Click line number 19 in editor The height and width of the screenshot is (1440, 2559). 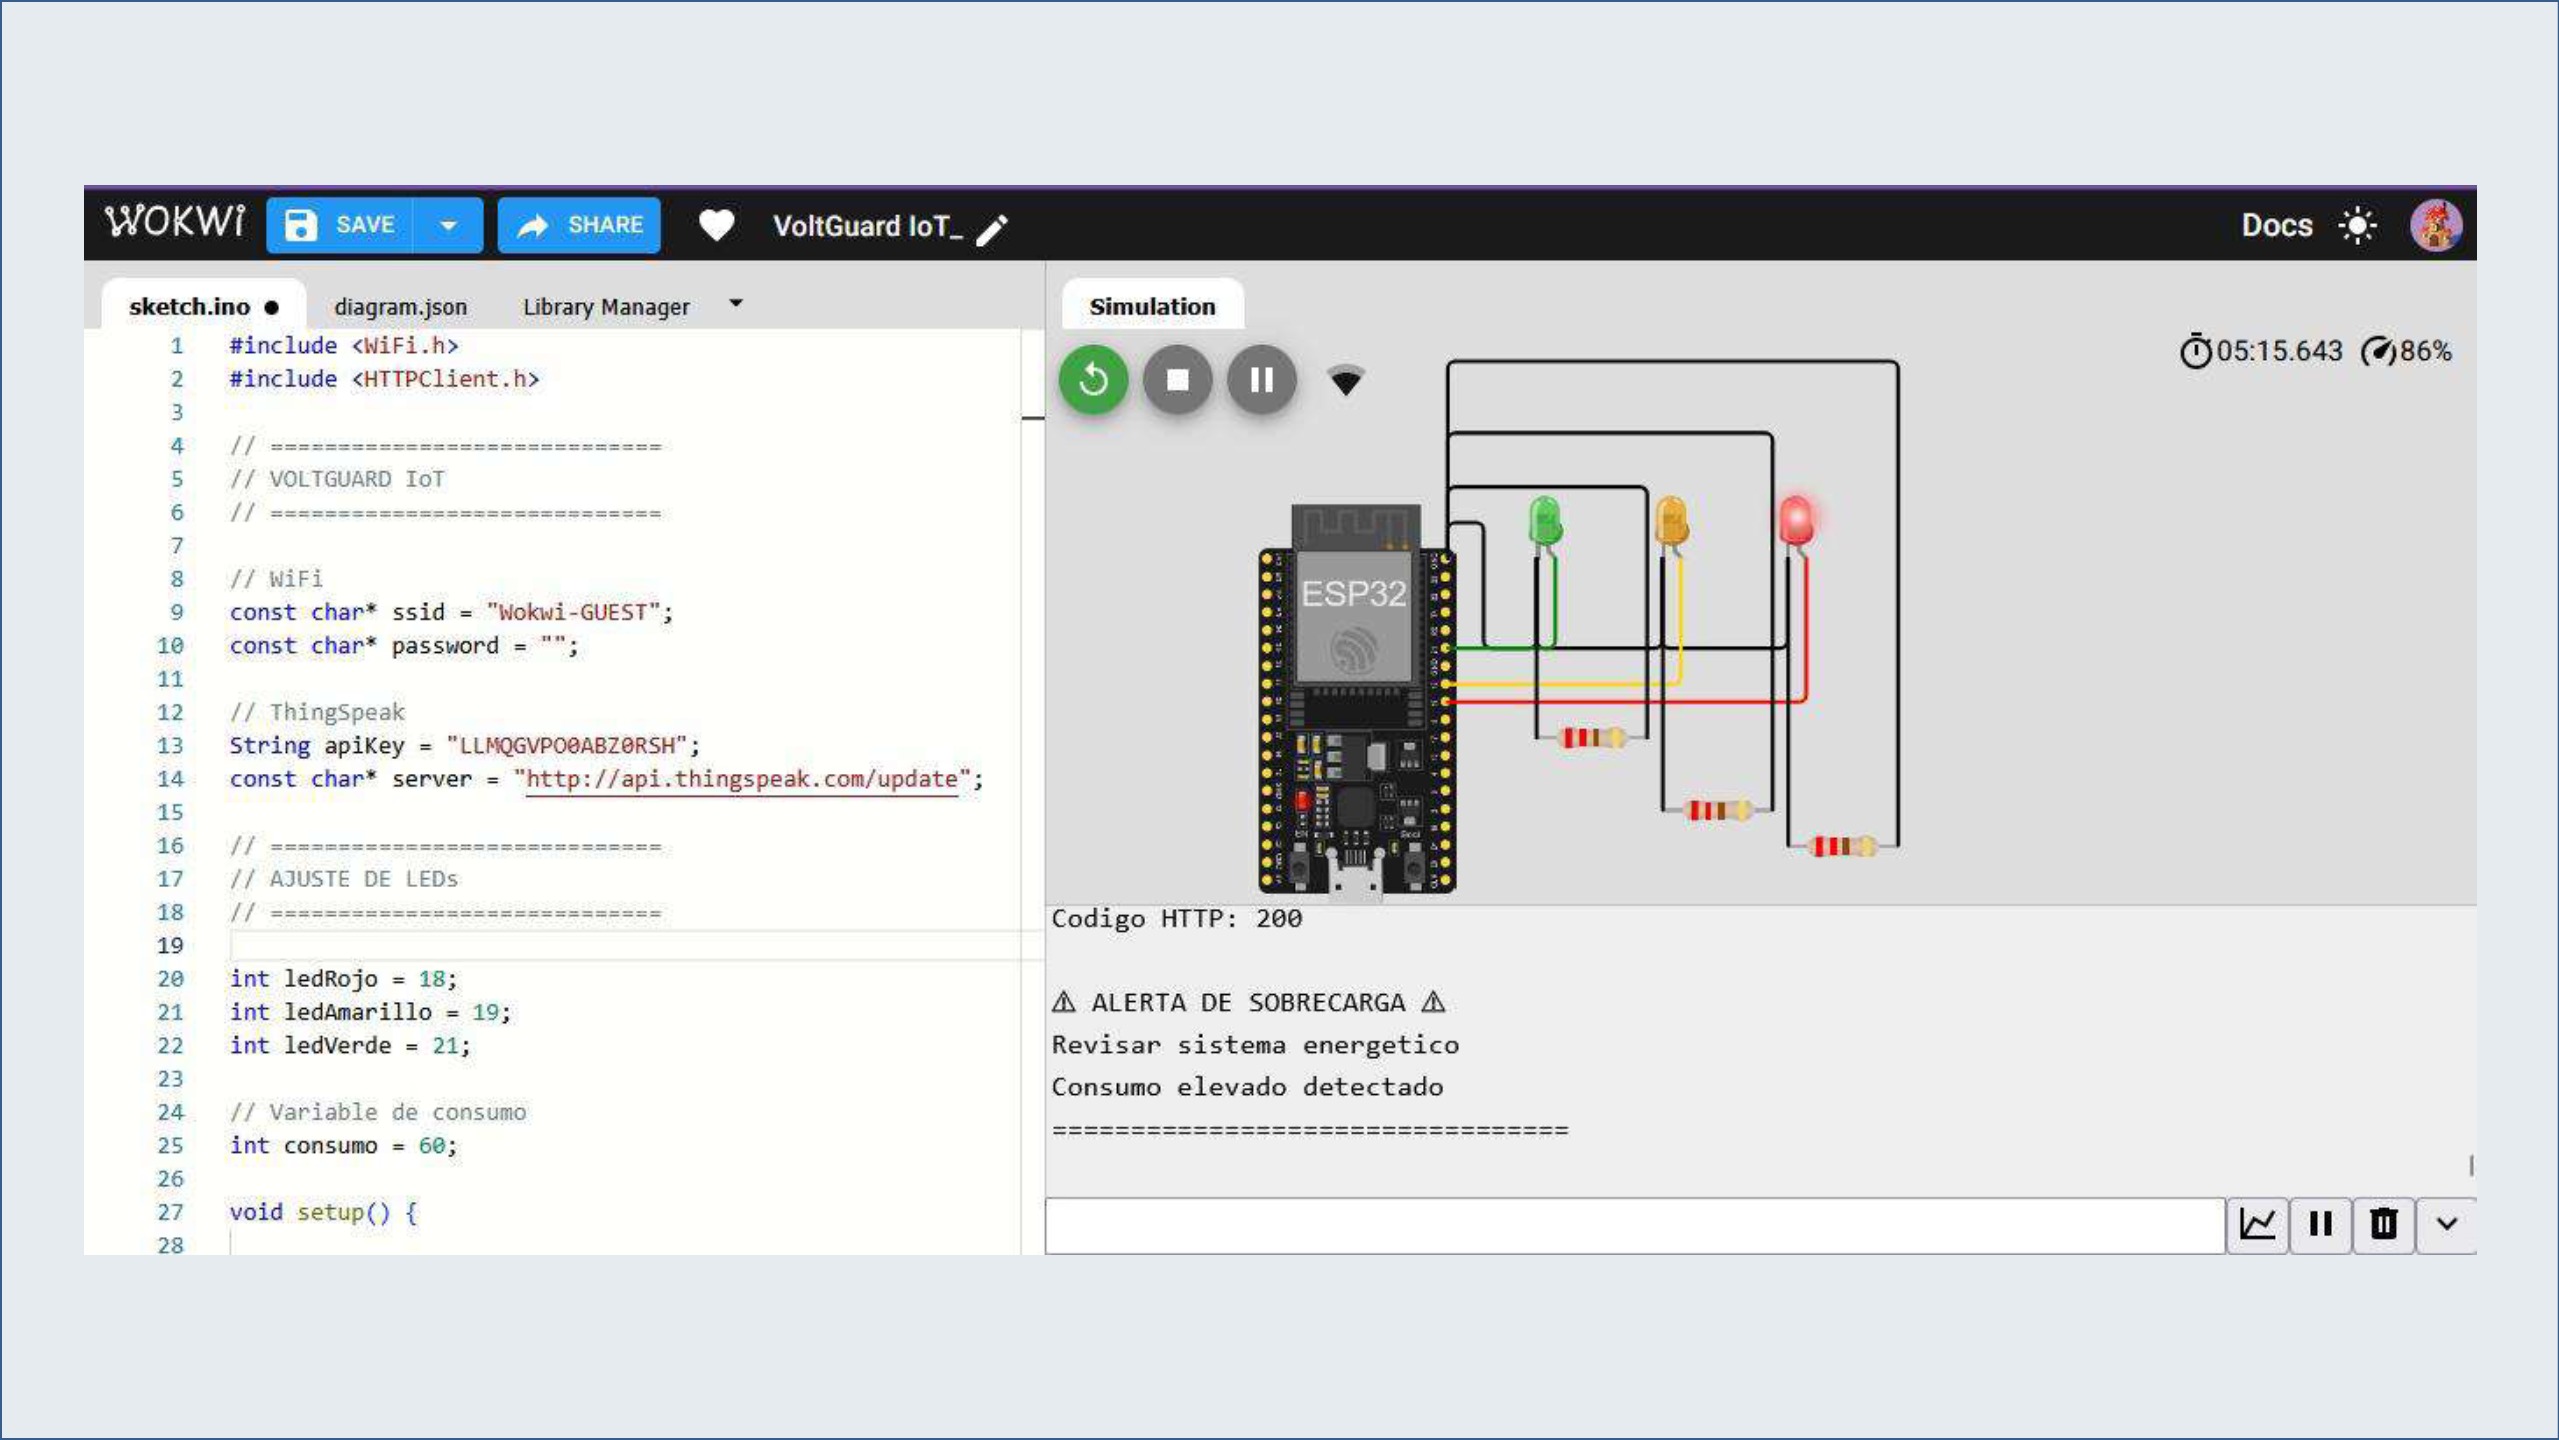[171, 945]
